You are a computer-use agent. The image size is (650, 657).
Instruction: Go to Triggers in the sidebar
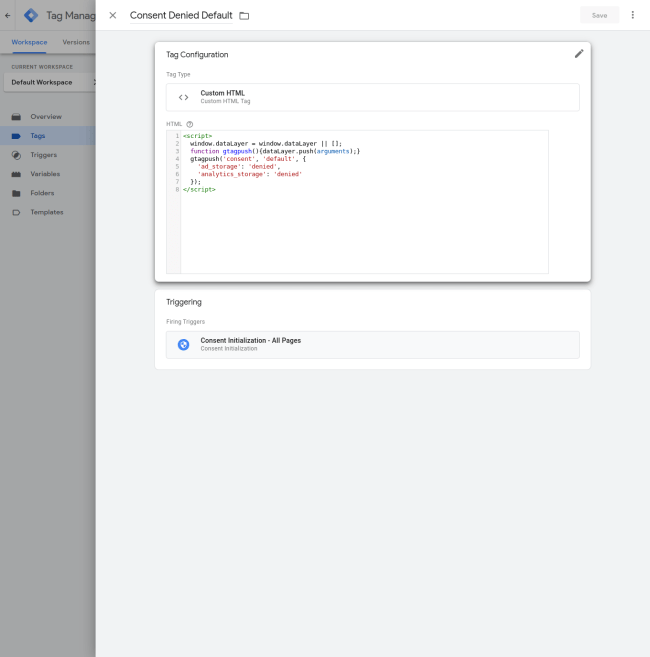pyautogui.click(x=43, y=155)
